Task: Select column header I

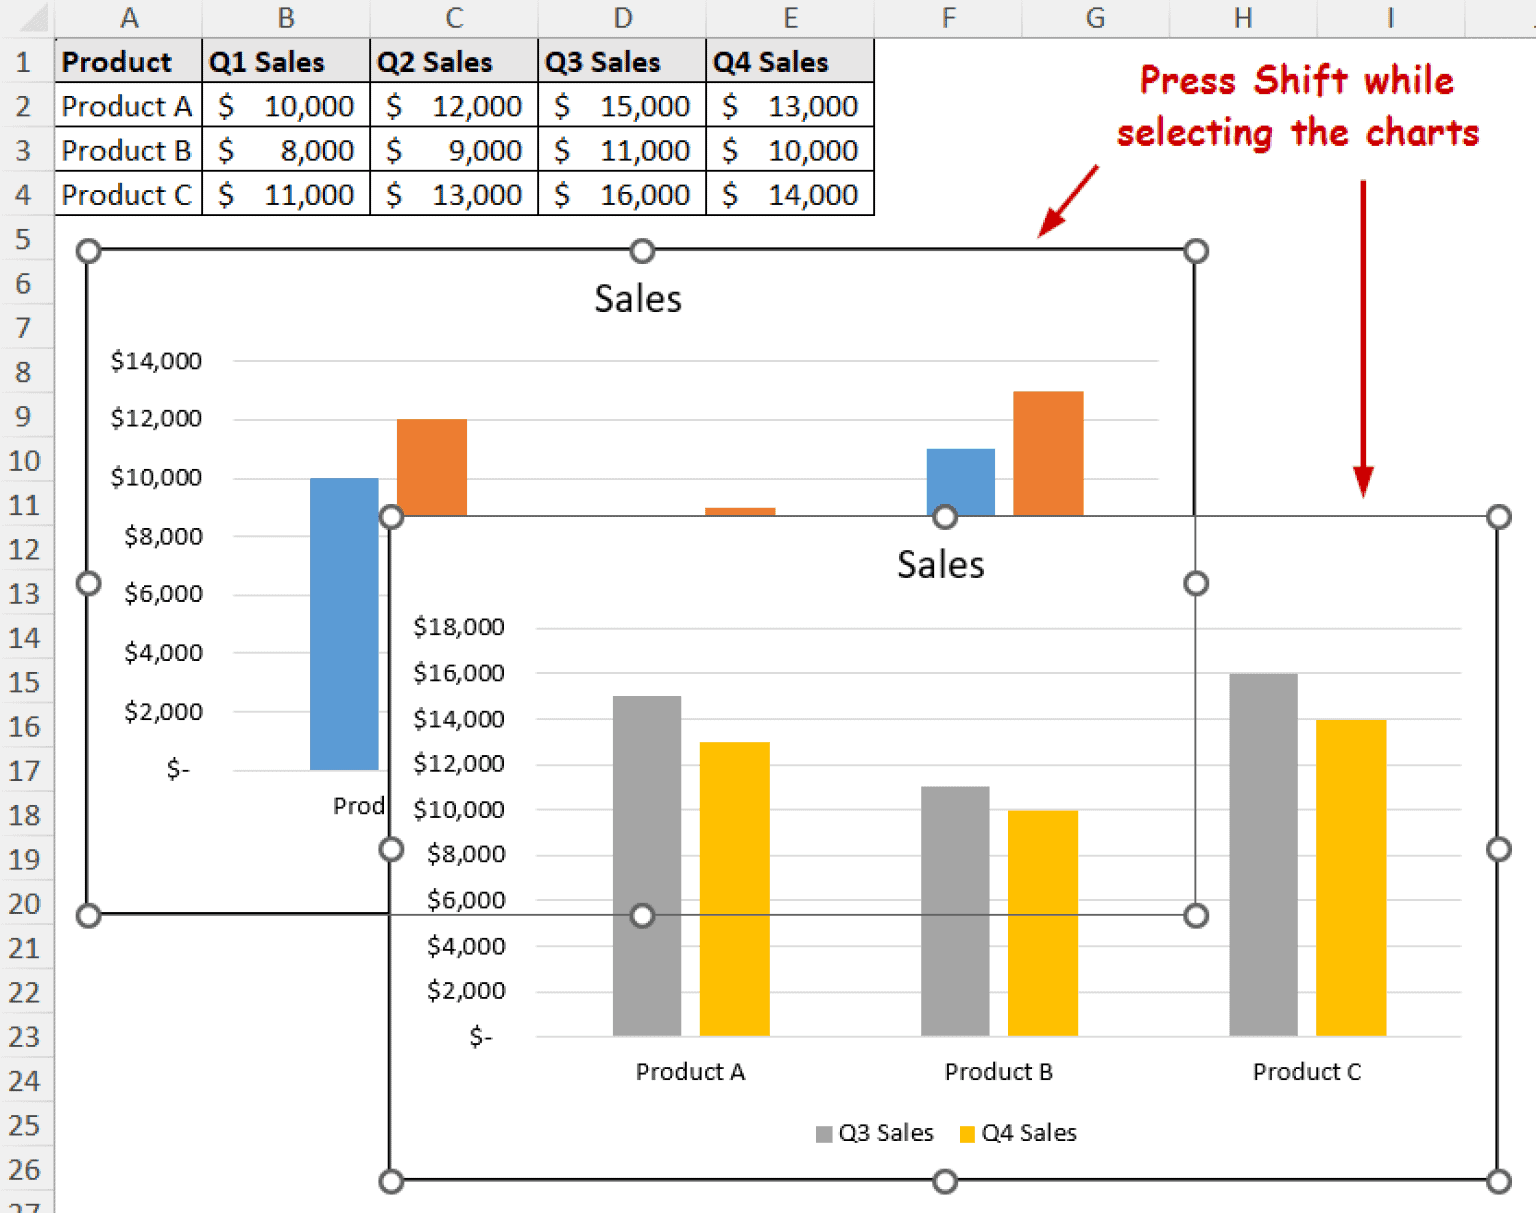Action: click(1390, 16)
